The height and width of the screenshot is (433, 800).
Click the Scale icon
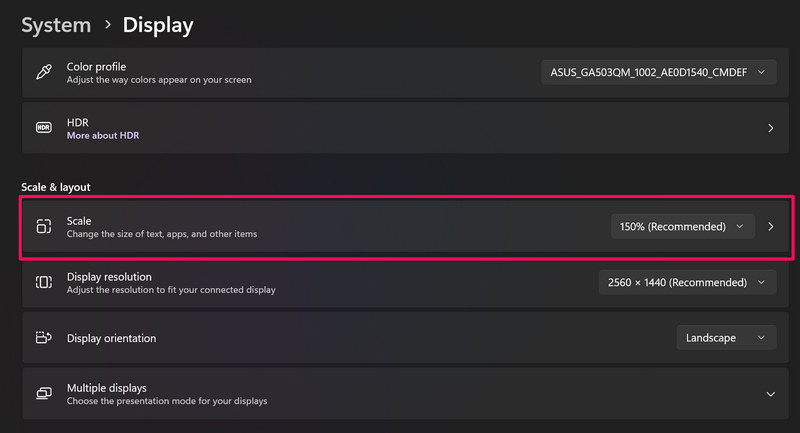click(x=43, y=226)
